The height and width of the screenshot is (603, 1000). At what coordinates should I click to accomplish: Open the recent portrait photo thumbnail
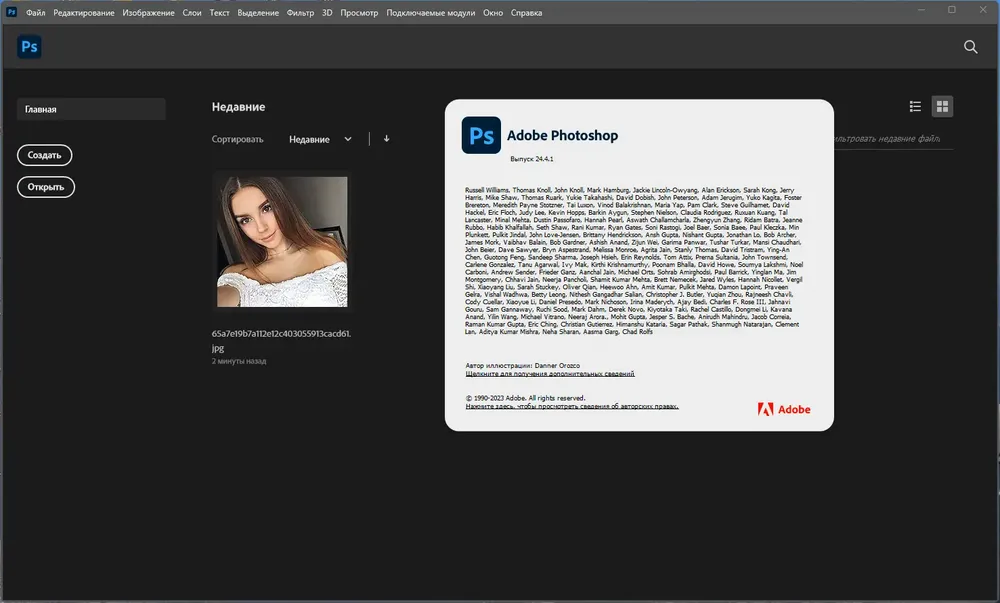(282, 242)
